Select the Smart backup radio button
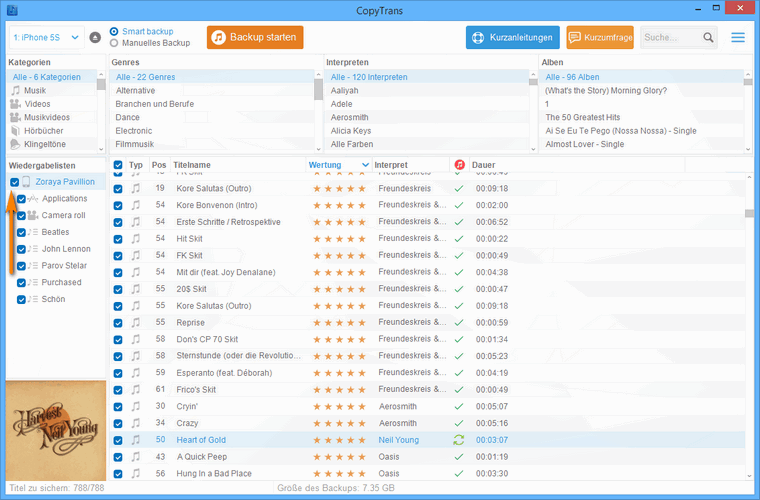The height and width of the screenshot is (500, 760). click(114, 31)
